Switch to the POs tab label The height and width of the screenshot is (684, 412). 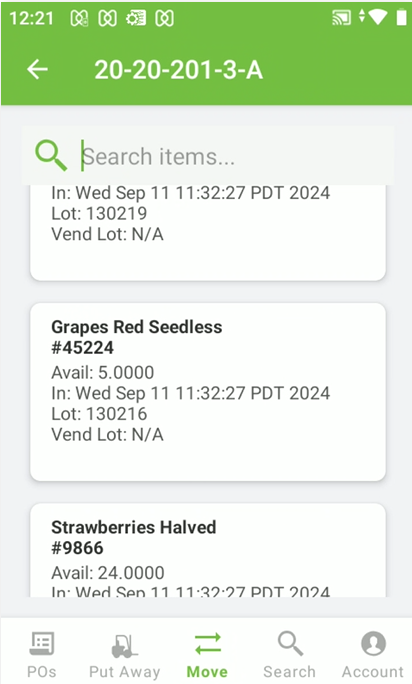coord(42,672)
